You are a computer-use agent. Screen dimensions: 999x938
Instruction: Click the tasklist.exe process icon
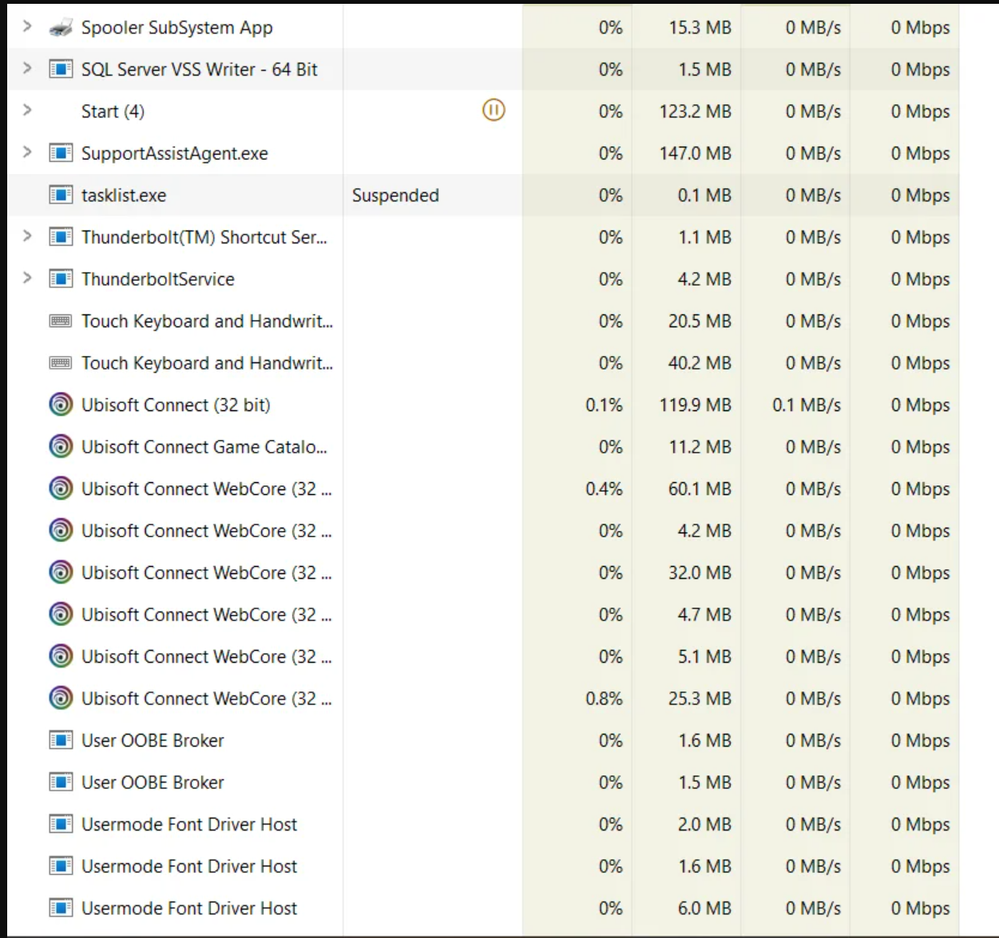[x=61, y=196]
